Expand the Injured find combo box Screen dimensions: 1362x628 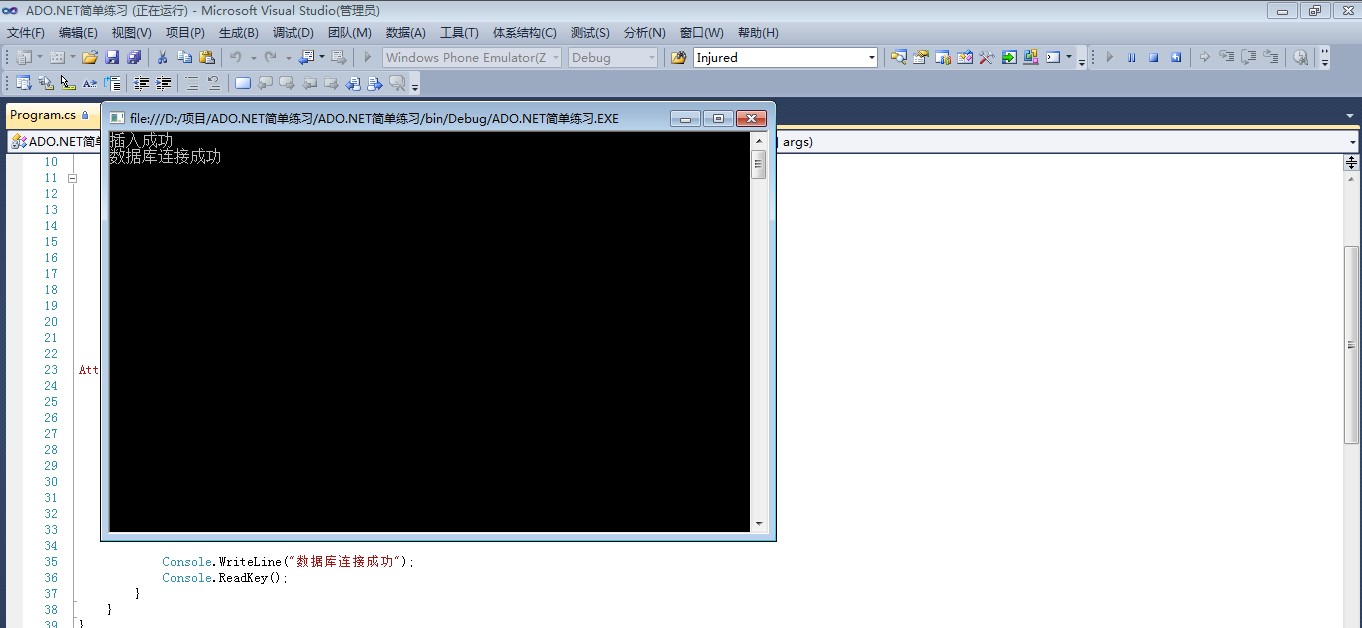pyautogui.click(x=871, y=58)
